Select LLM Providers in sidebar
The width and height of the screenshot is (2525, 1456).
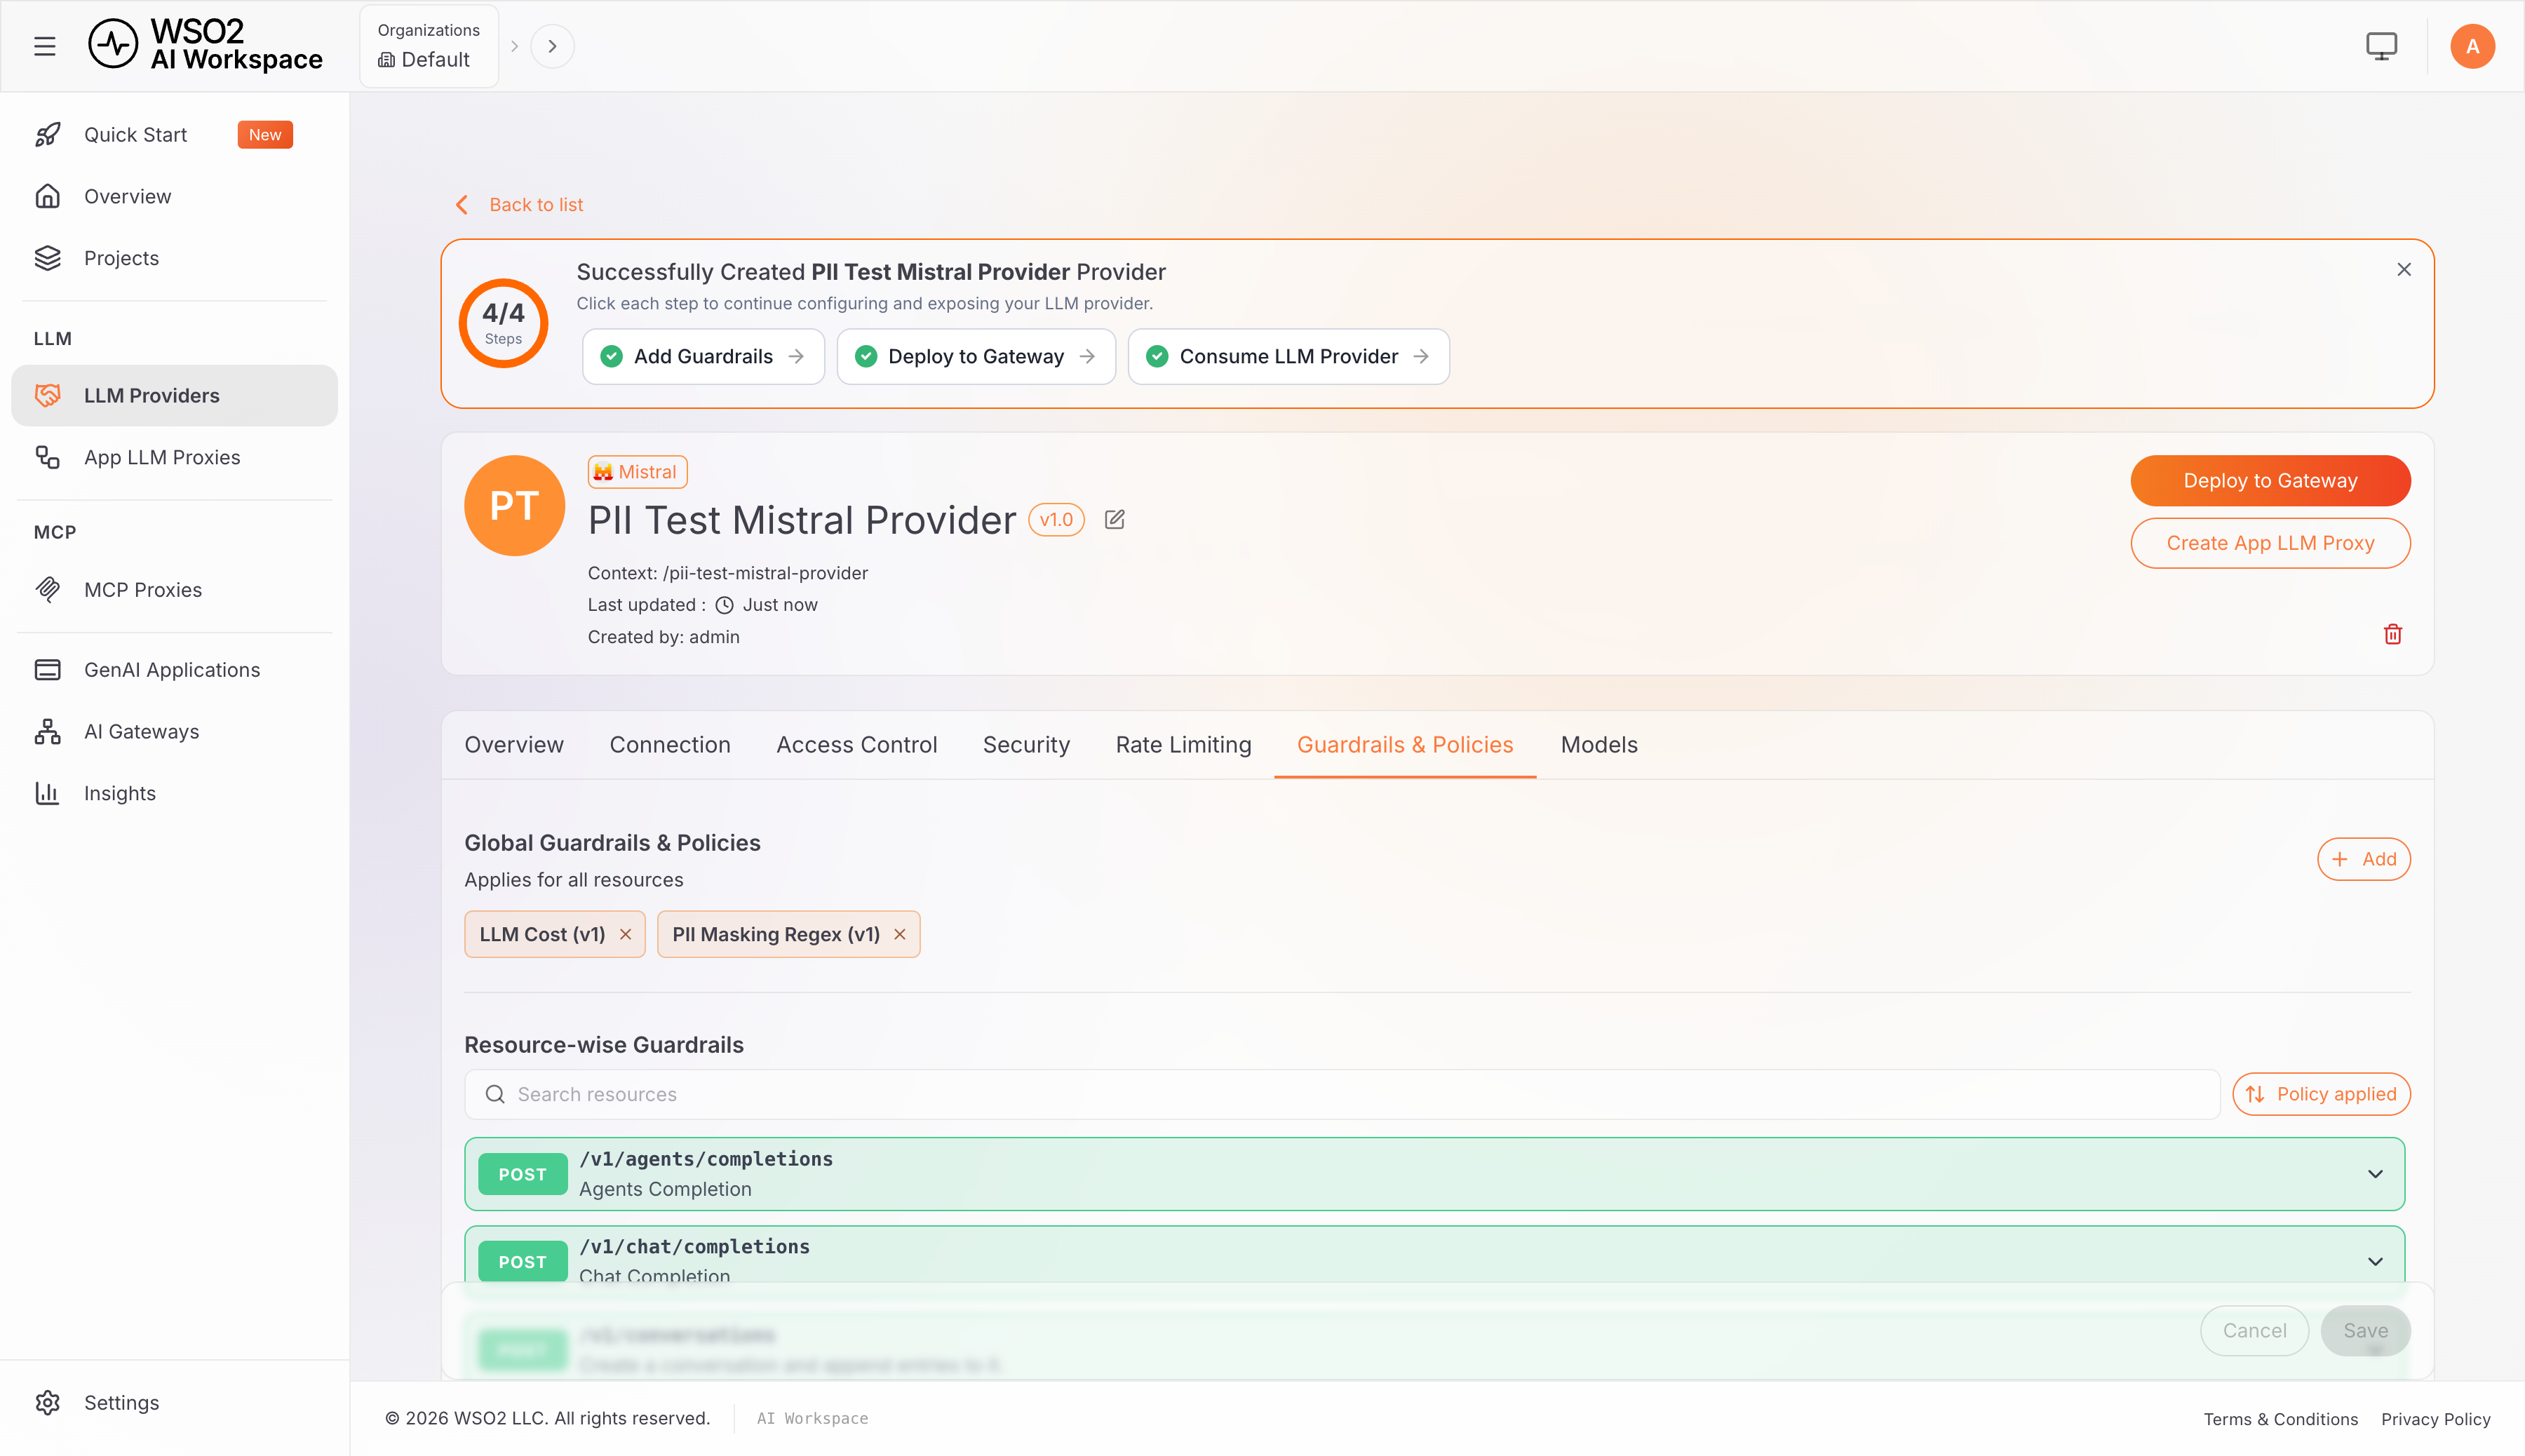click(x=175, y=396)
